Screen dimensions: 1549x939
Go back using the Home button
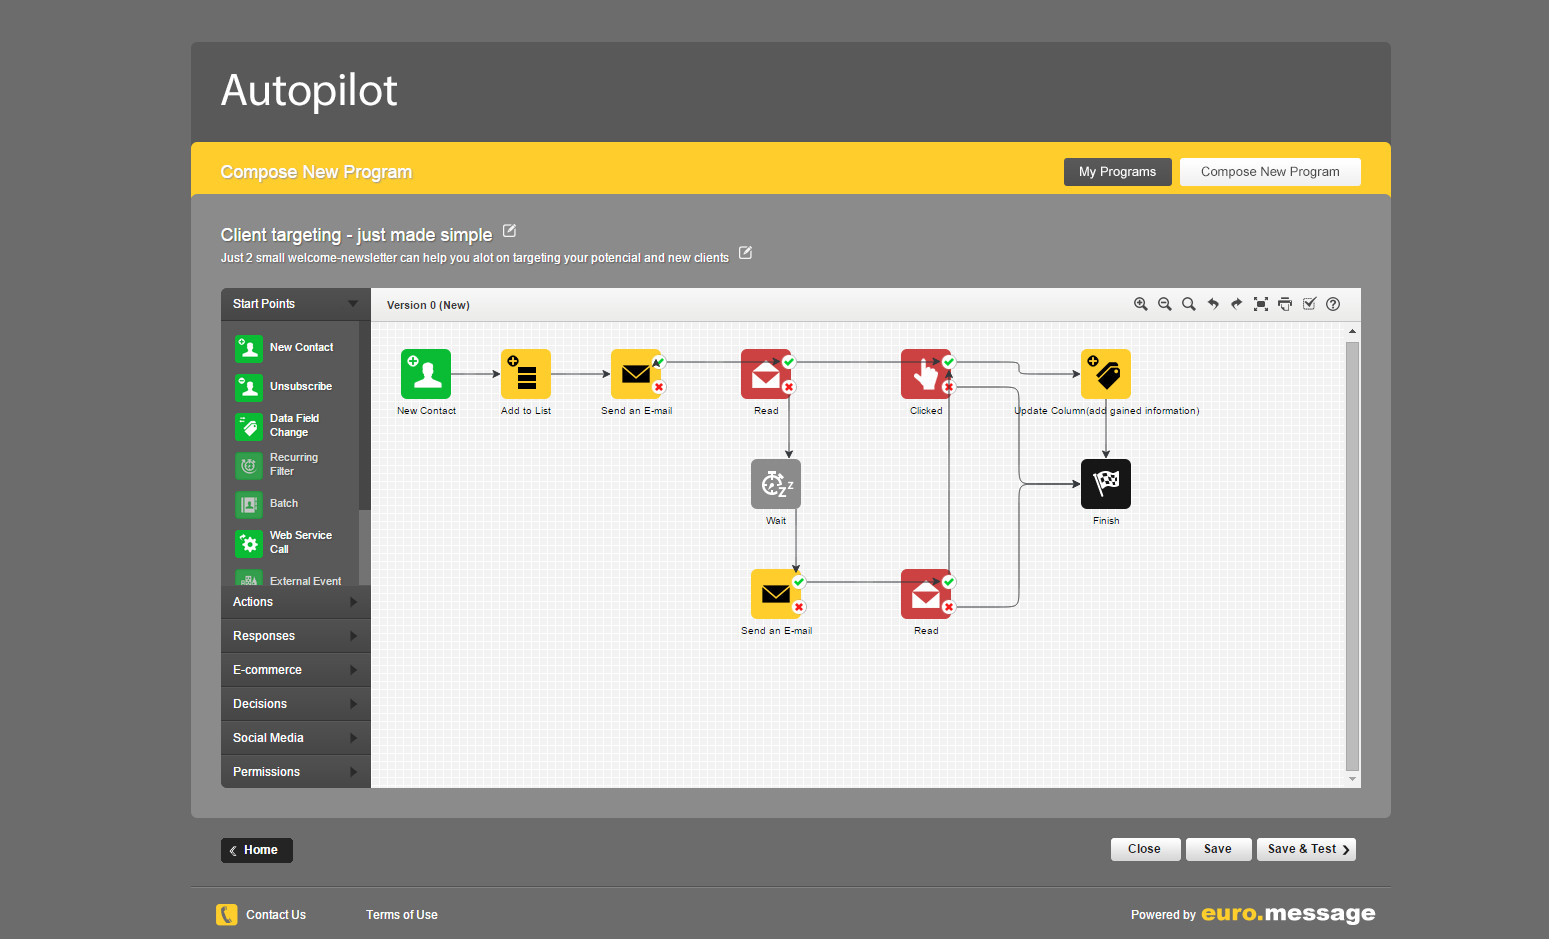[x=257, y=850]
